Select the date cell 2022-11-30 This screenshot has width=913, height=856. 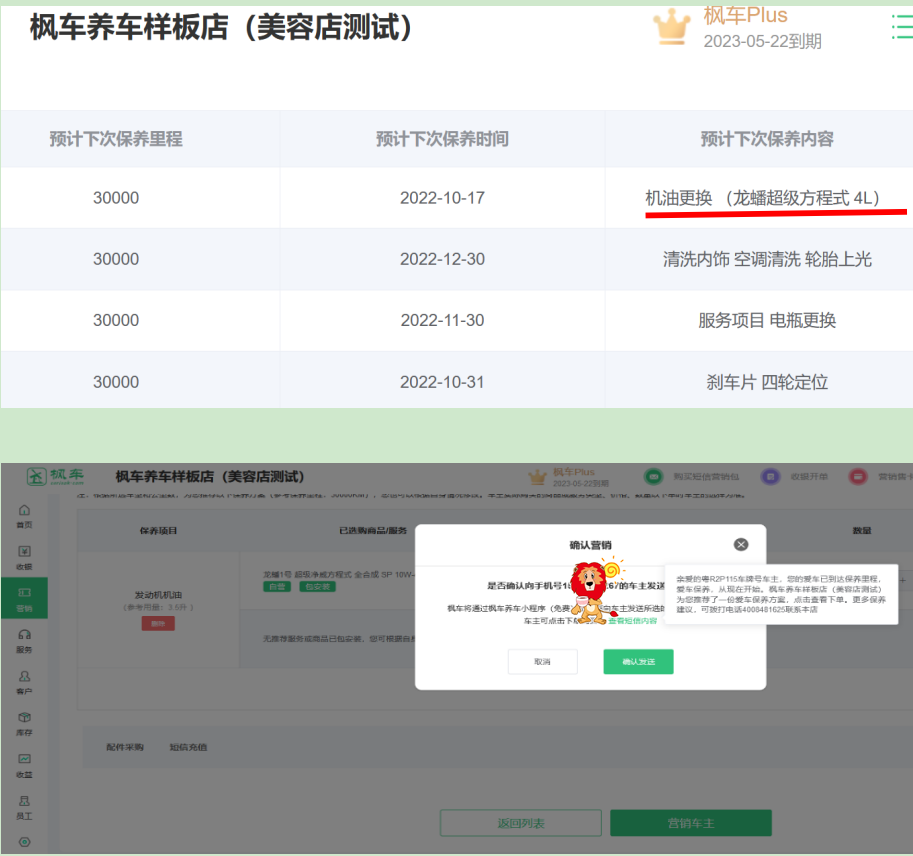[x=442, y=320]
